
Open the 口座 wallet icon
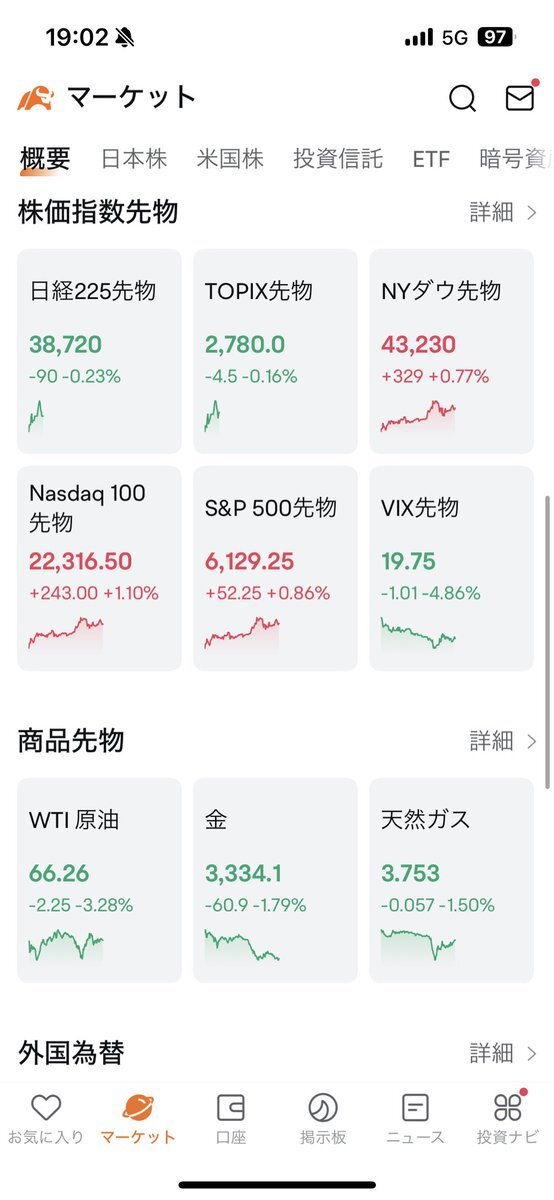(x=231, y=1107)
